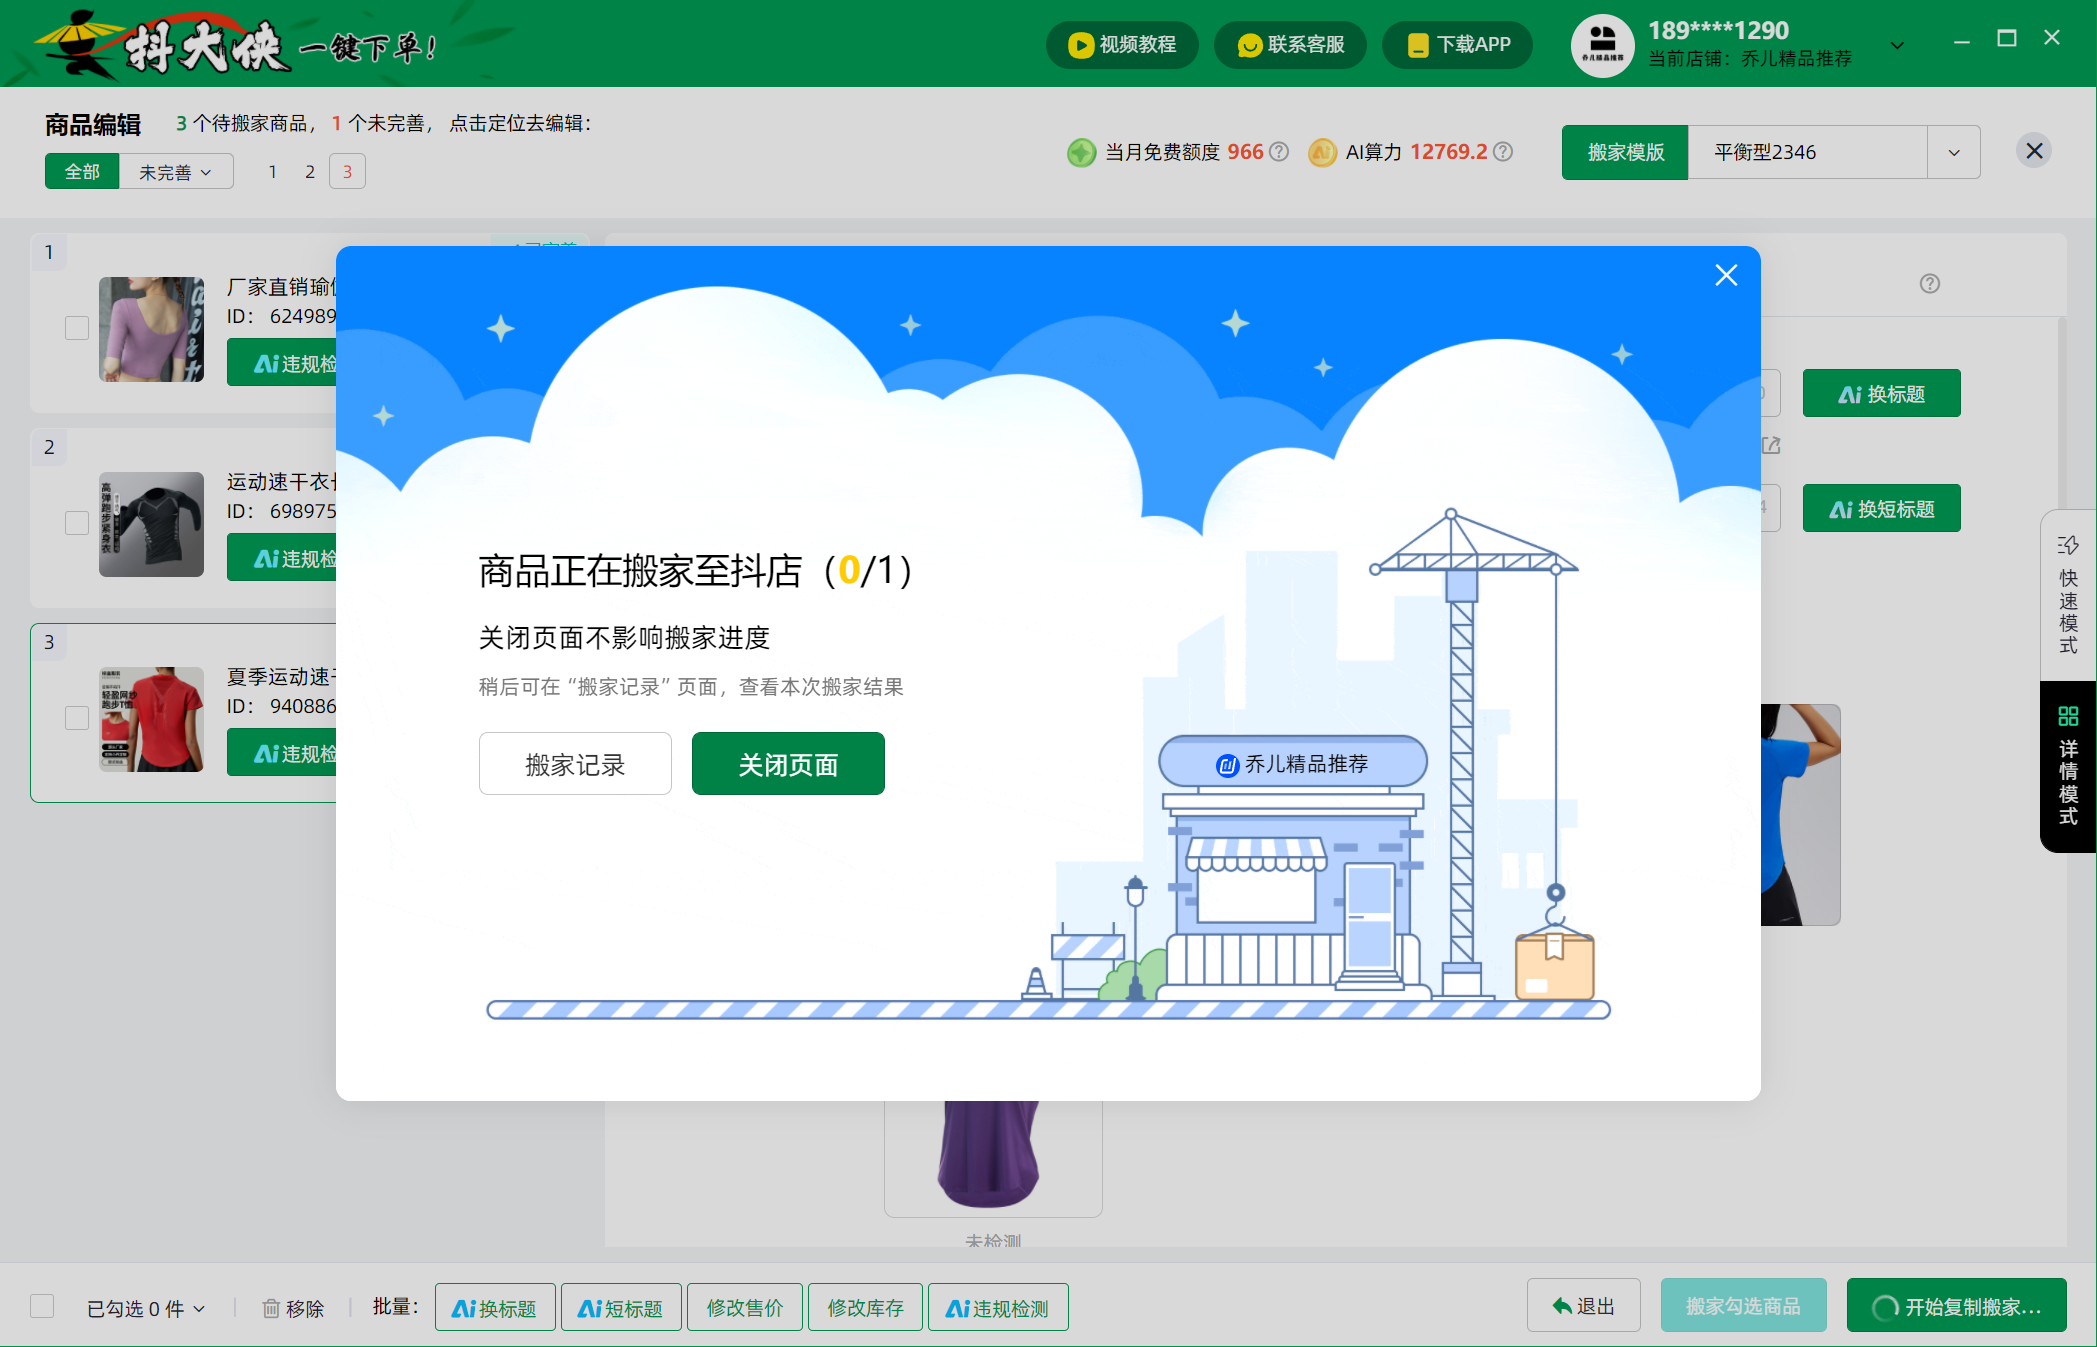Click the help question mark in editor panel
This screenshot has height=1347, width=2097.
1930,284
